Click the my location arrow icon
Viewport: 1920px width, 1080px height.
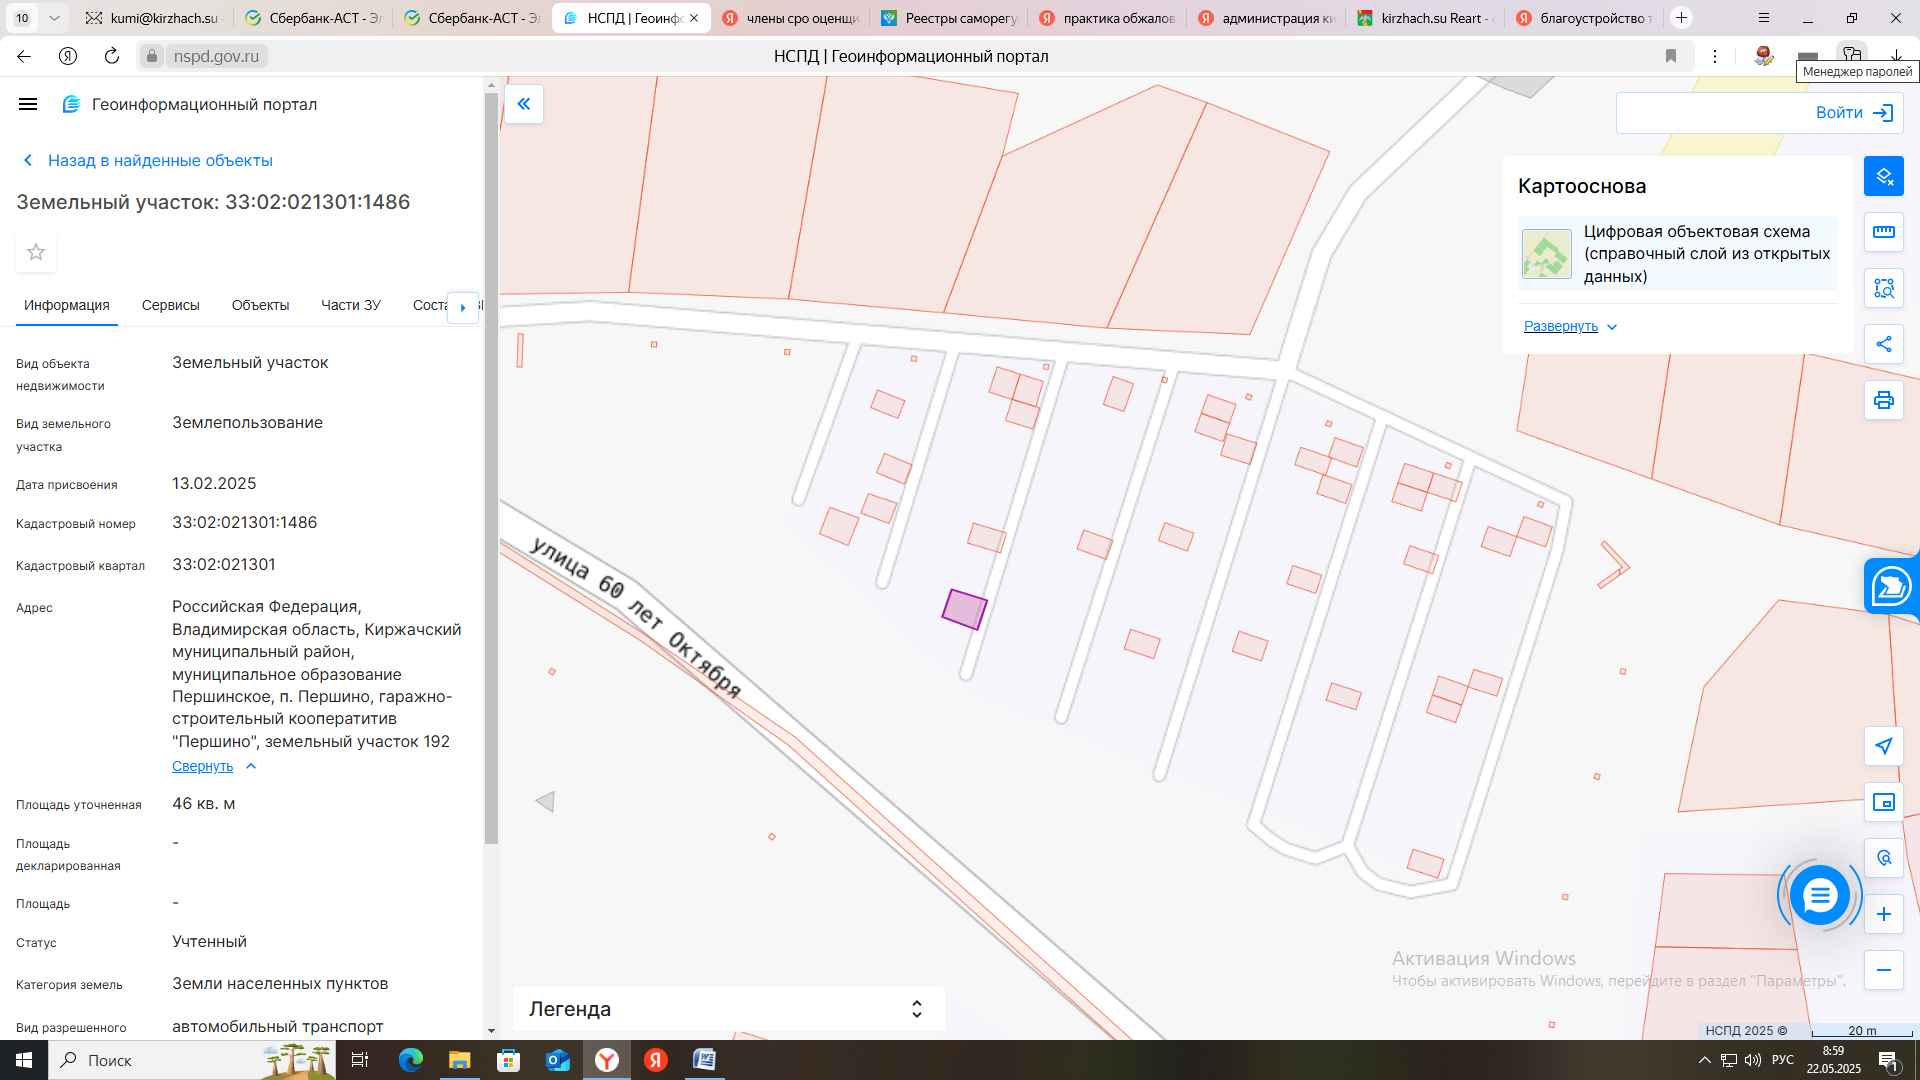(x=1883, y=746)
